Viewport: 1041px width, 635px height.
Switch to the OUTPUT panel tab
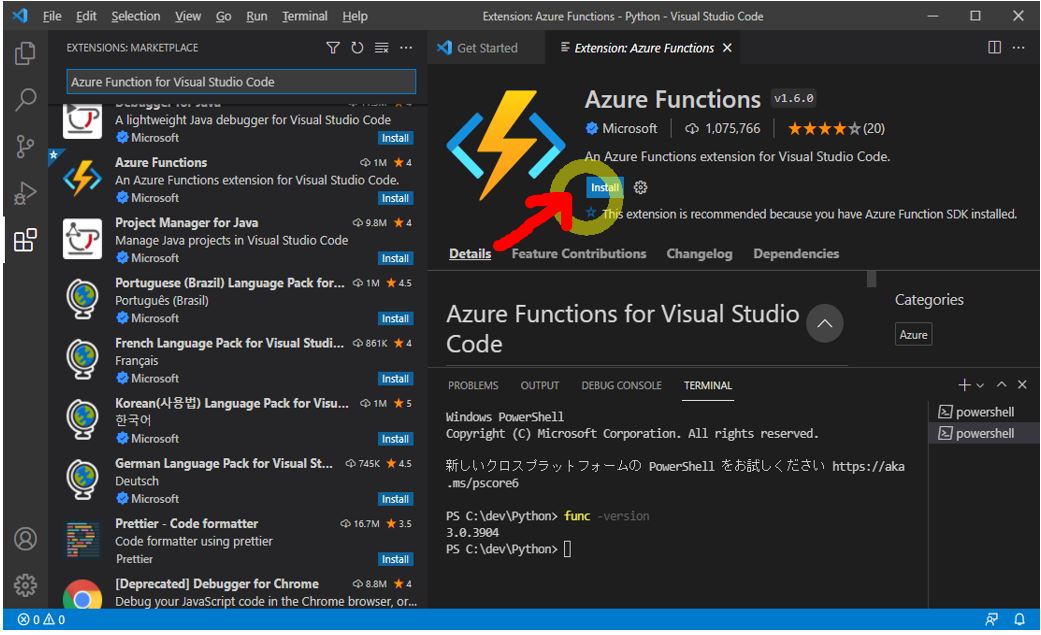(540, 385)
